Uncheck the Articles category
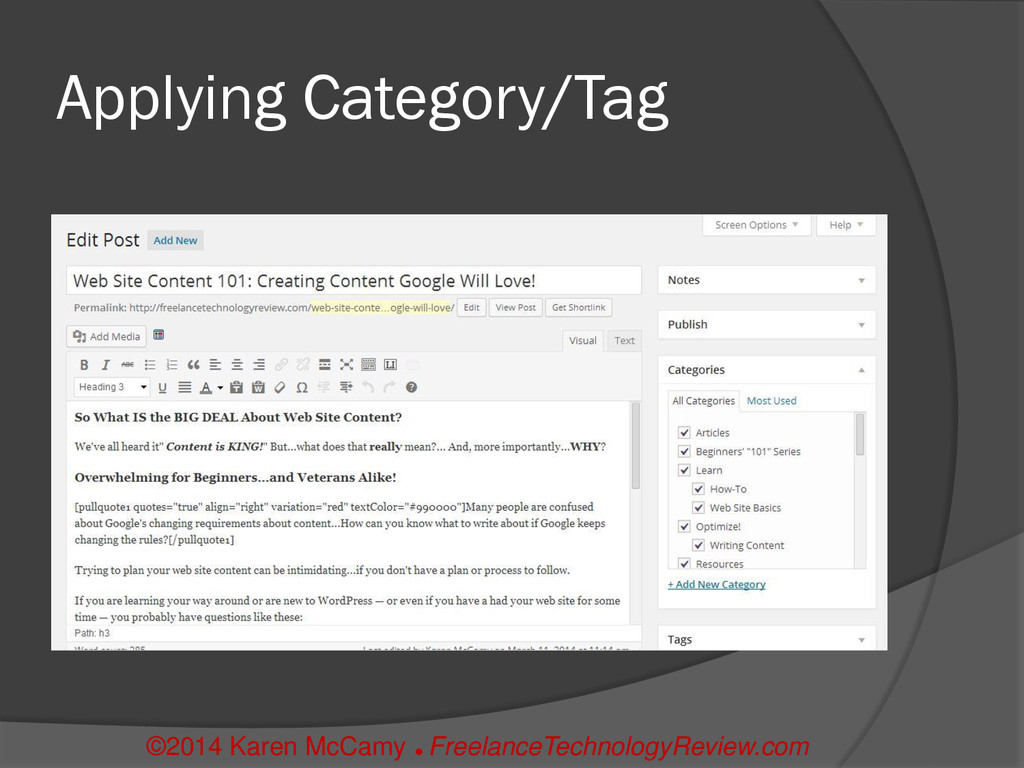This screenshot has width=1024, height=768. (x=684, y=432)
